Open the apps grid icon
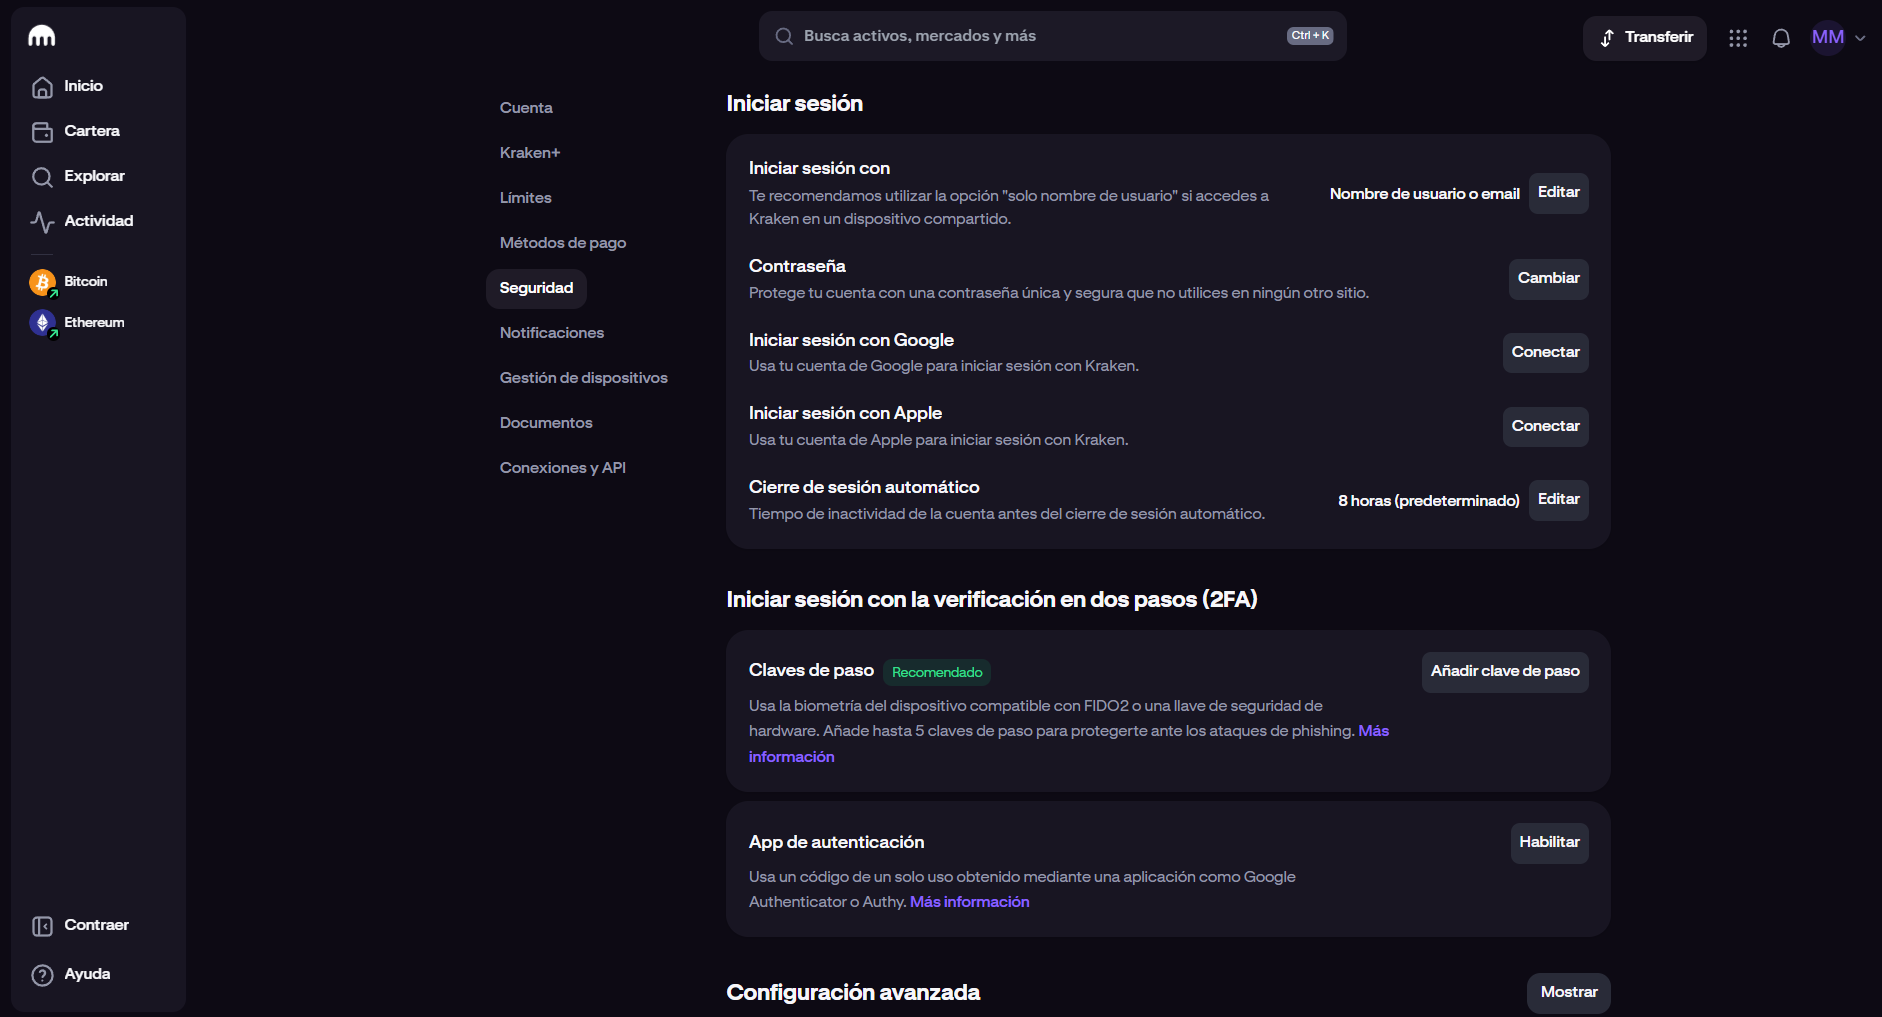Screen dimensions: 1882x1017 click(x=1738, y=38)
